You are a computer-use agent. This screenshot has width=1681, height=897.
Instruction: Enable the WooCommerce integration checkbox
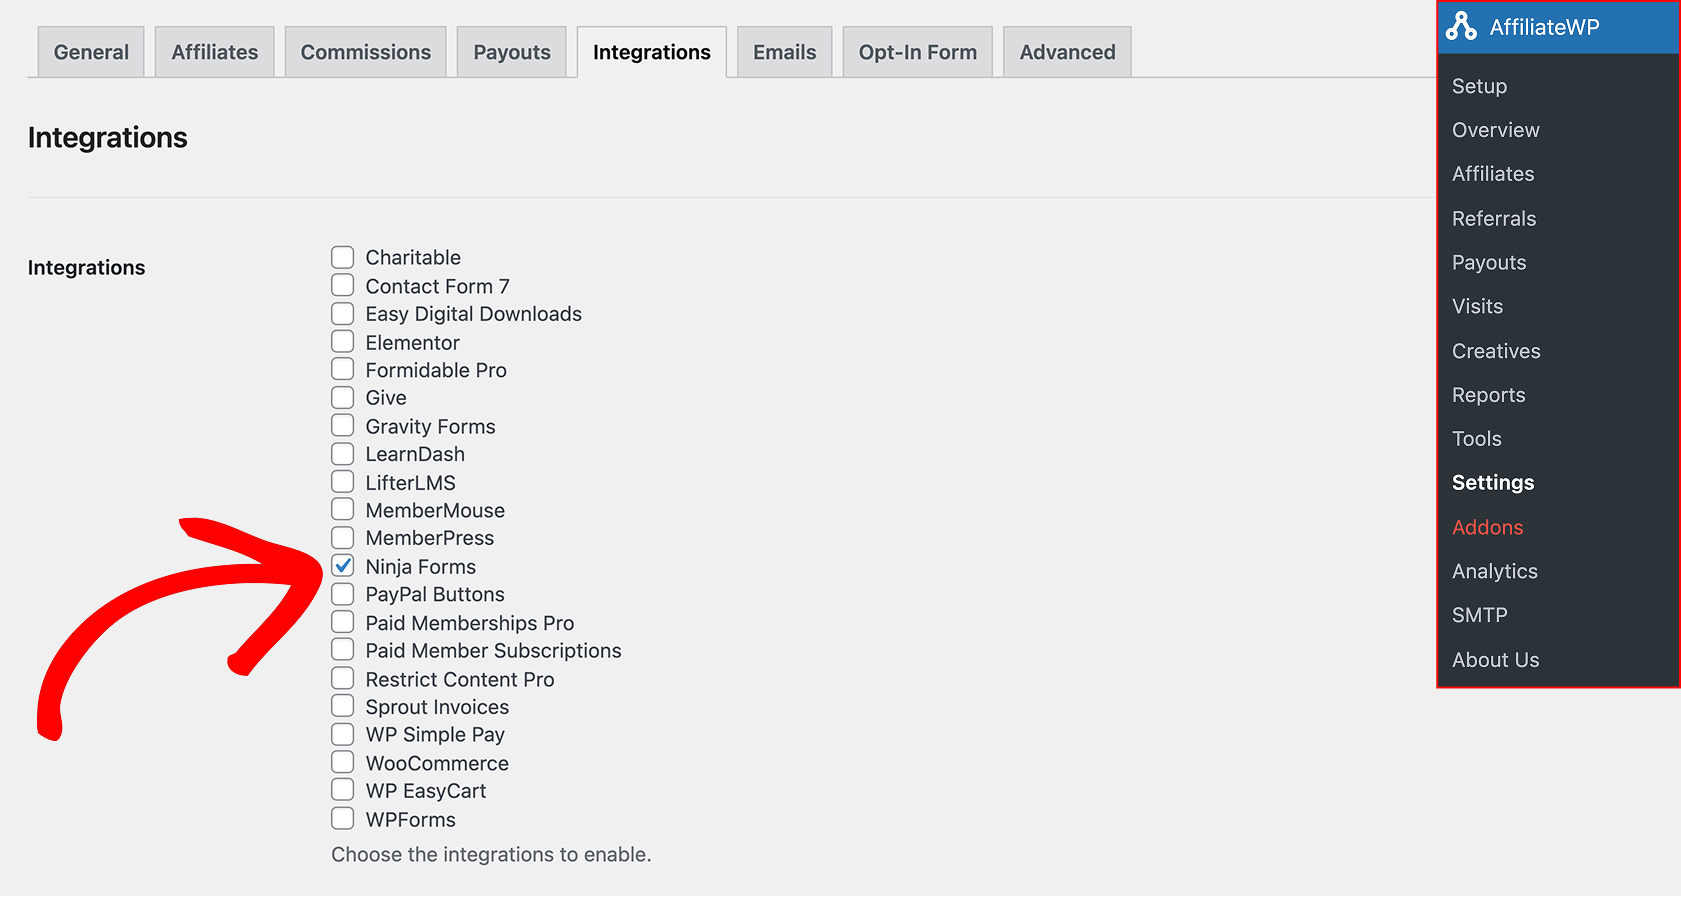(343, 762)
